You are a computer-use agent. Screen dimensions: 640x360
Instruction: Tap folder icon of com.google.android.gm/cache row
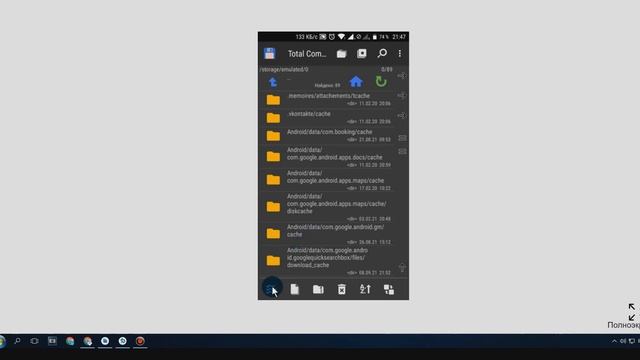coord(273,233)
